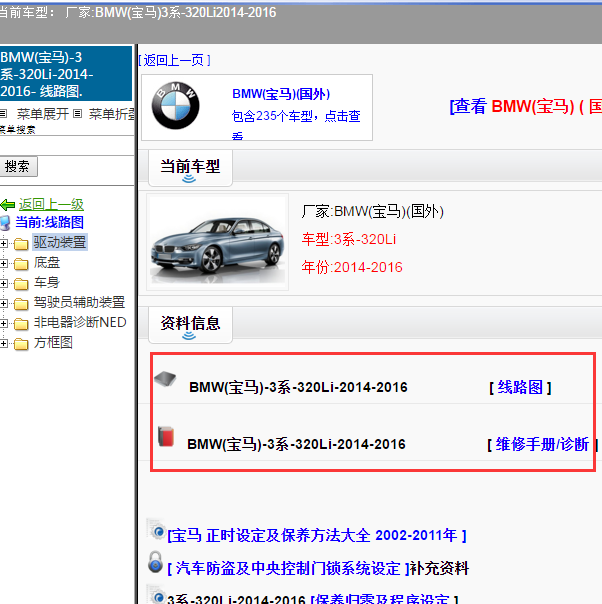Click the 查看 BMW(宝马) link at right
The height and width of the screenshot is (604, 602).
525,106
